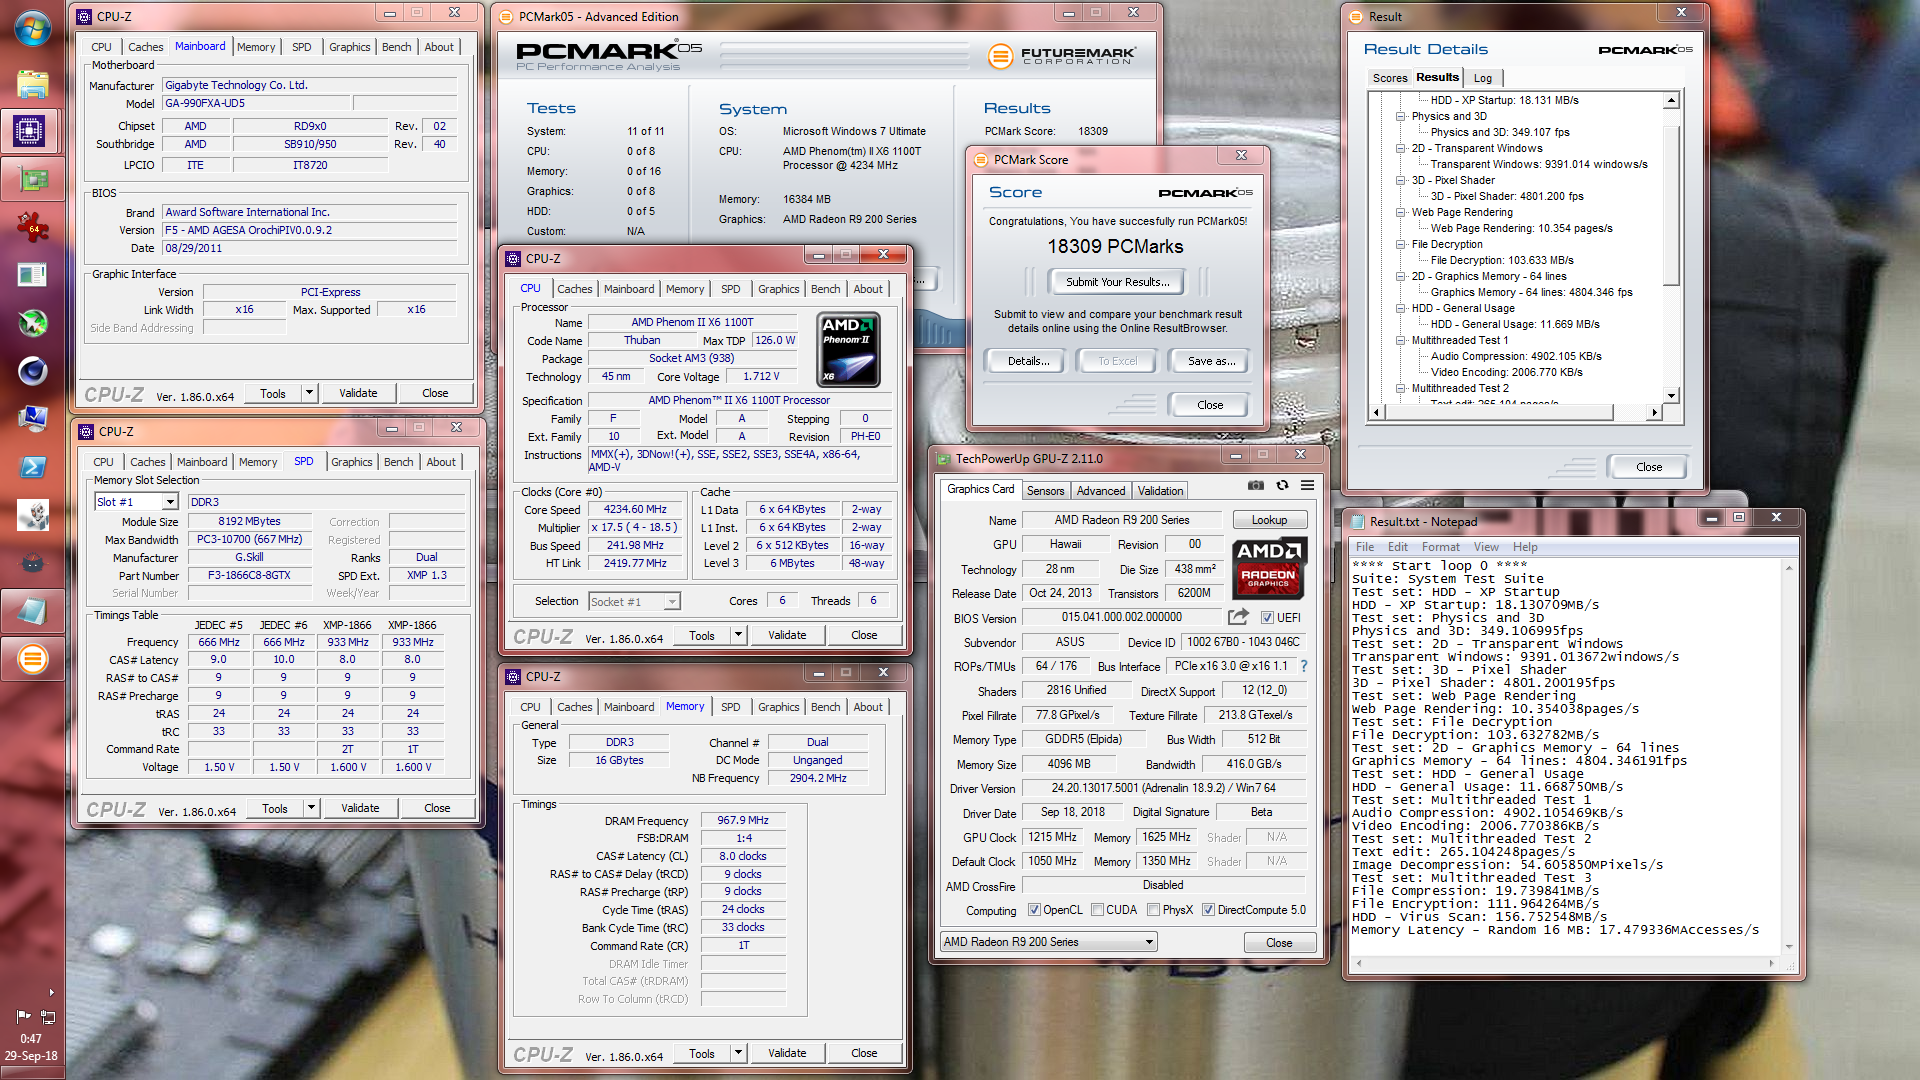Open the Windows Start orb
Screen dimensions: 1920x1080
(x=32, y=28)
